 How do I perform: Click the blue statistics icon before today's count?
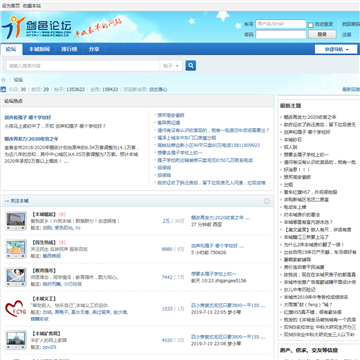[3, 89]
